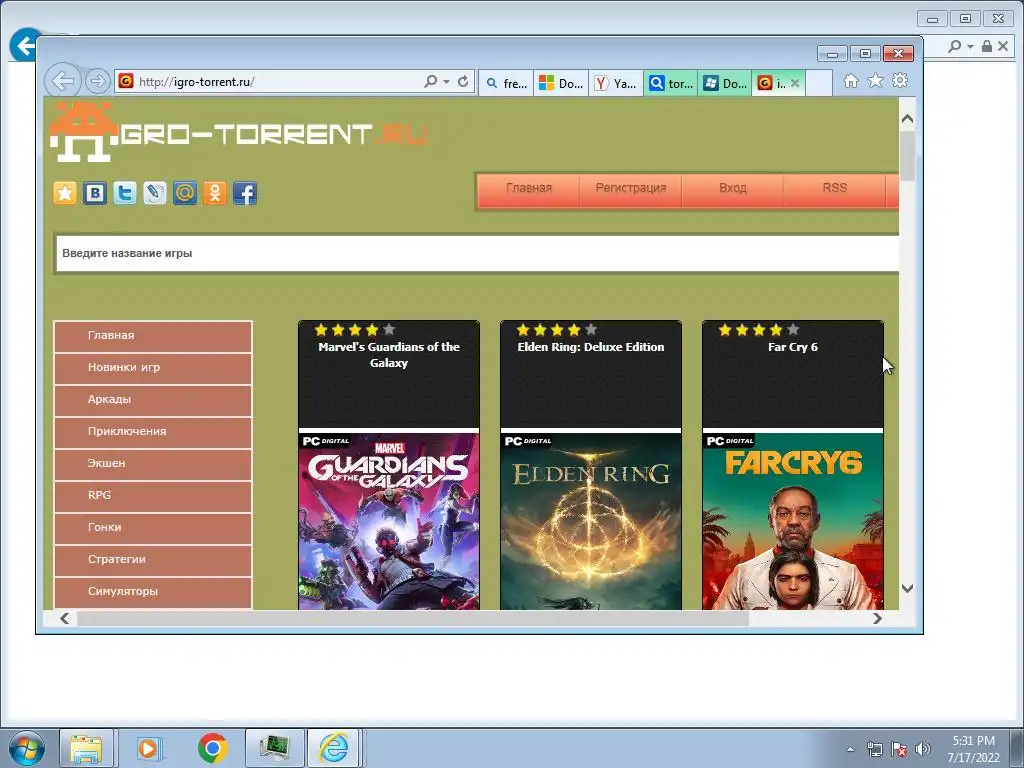Viewport: 1024px width, 768px height.
Task: Switch to the second 'Do...' tab
Action: pyautogui.click(x=726, y=83)
